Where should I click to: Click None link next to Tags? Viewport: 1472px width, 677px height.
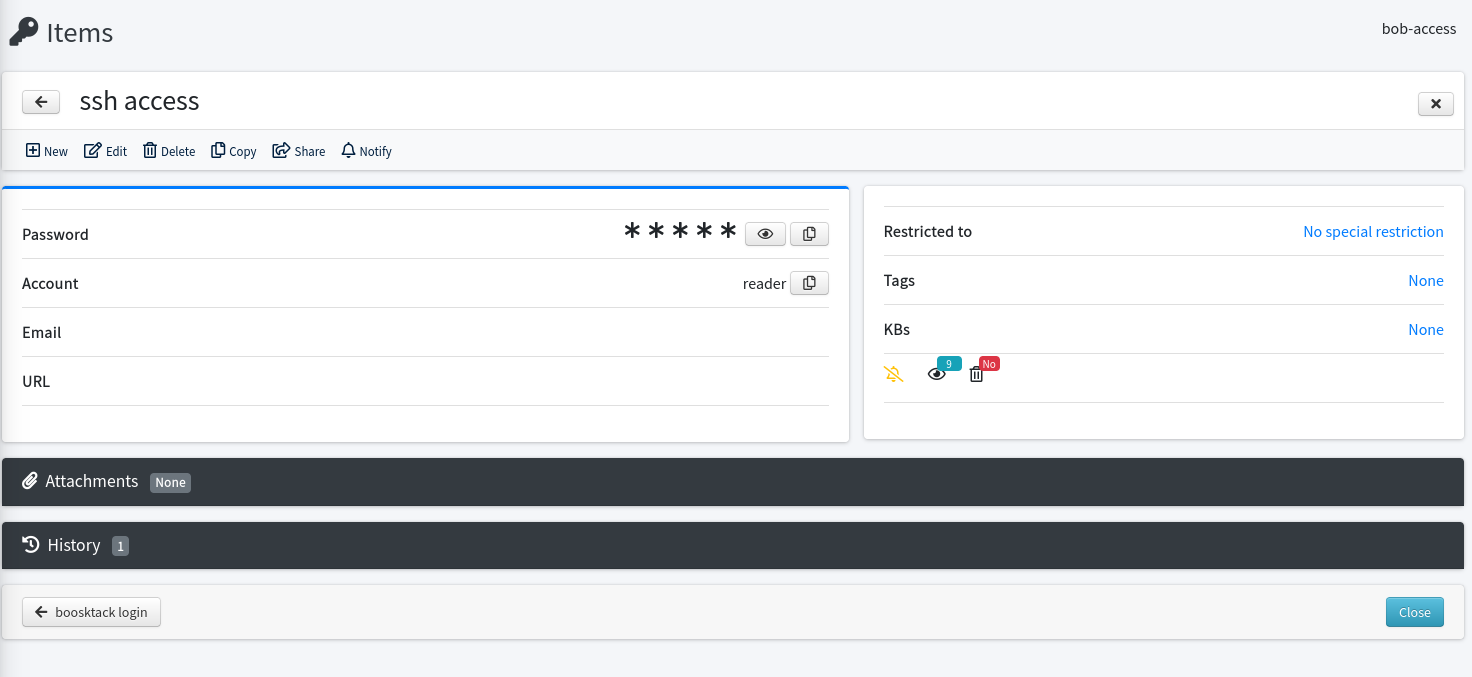[x=1425, y=281]
